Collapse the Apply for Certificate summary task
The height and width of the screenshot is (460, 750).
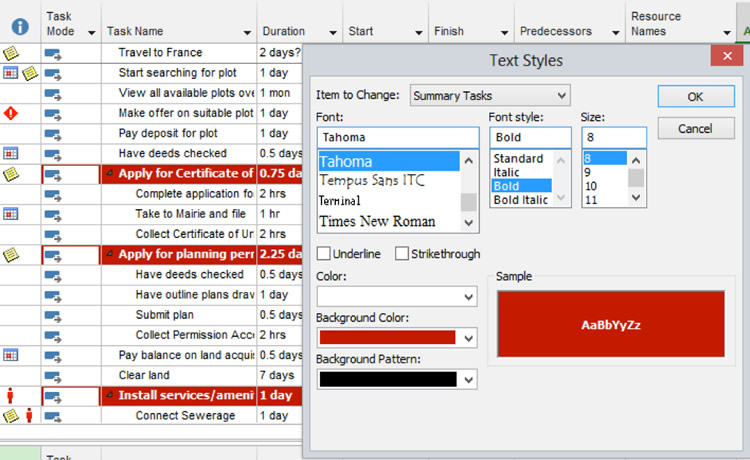coord(109,174)
